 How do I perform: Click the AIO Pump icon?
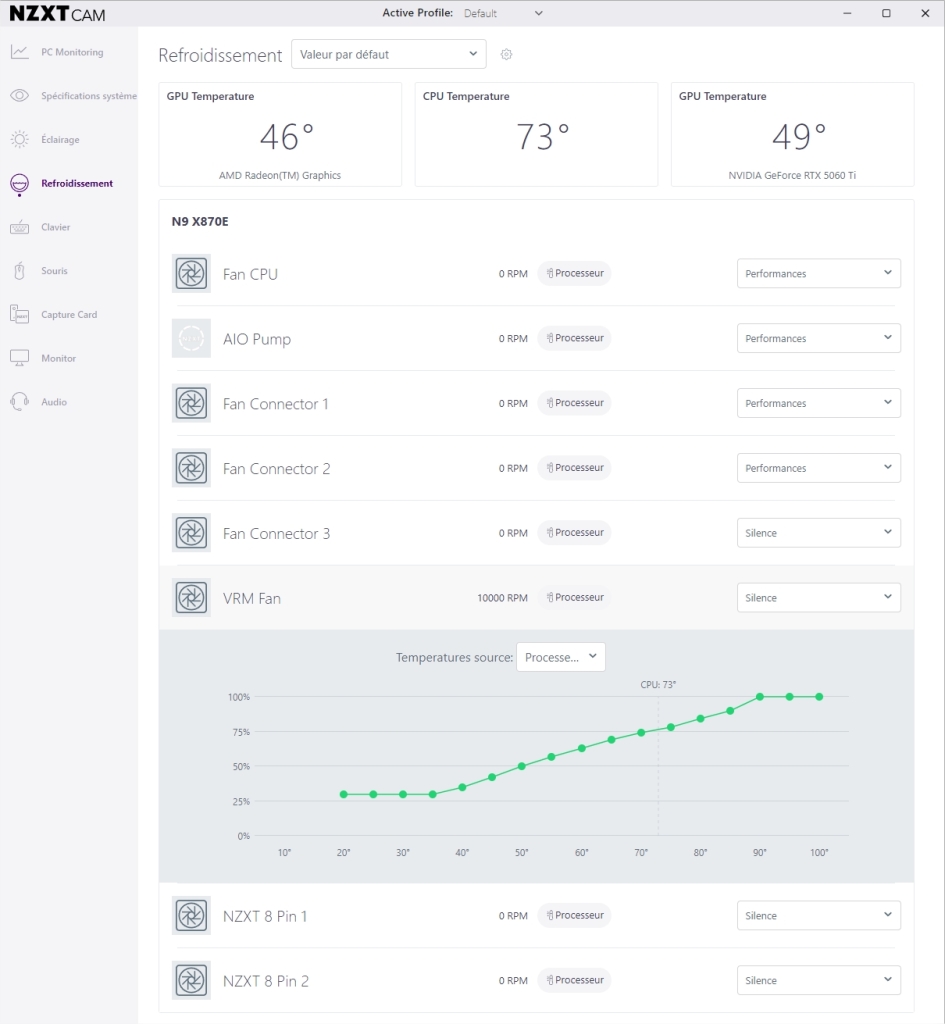click(191, 338)
